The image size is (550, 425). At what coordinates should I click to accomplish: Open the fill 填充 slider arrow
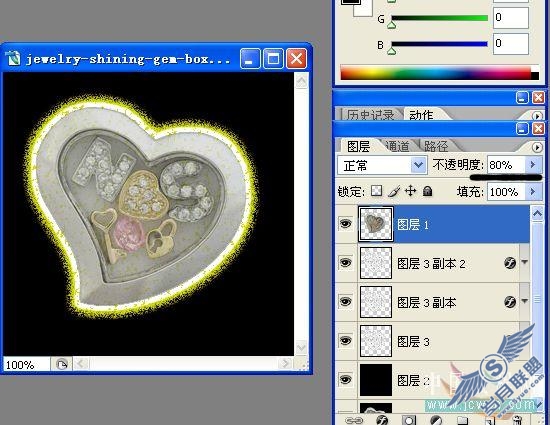tap(533, 191)
